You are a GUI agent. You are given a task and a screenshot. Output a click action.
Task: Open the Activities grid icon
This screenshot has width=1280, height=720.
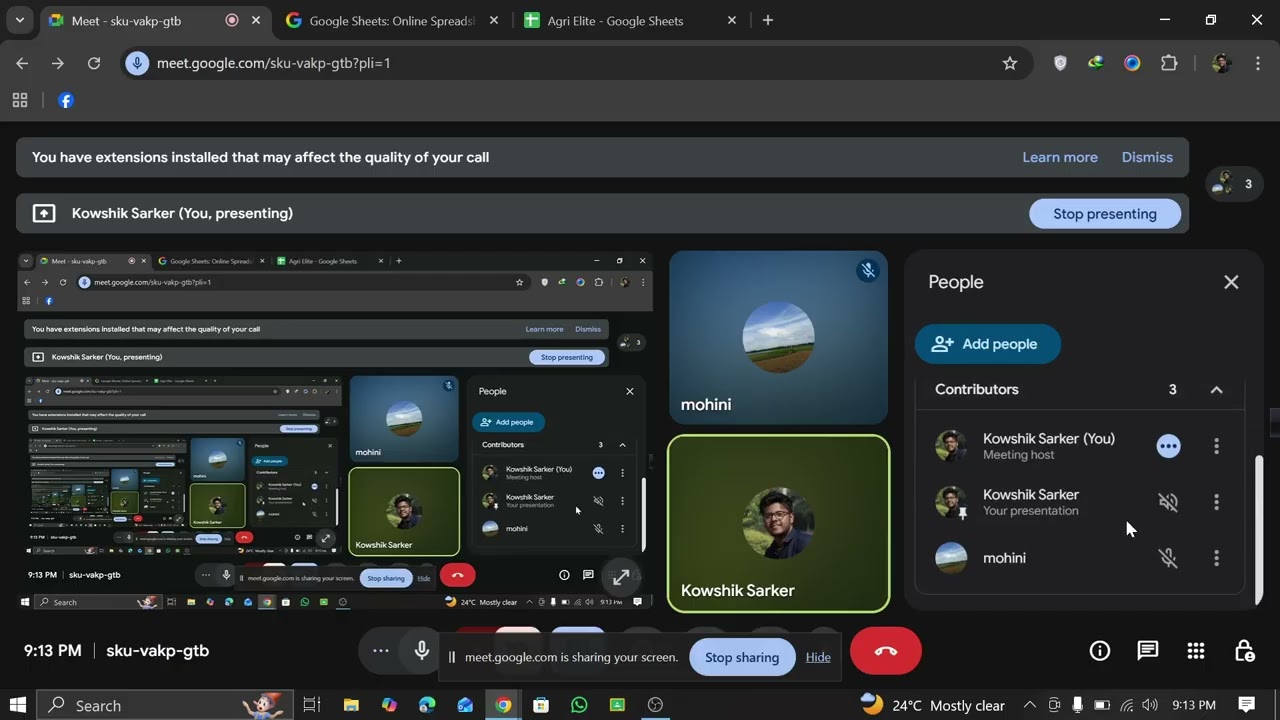click(x=1196, y=651)
